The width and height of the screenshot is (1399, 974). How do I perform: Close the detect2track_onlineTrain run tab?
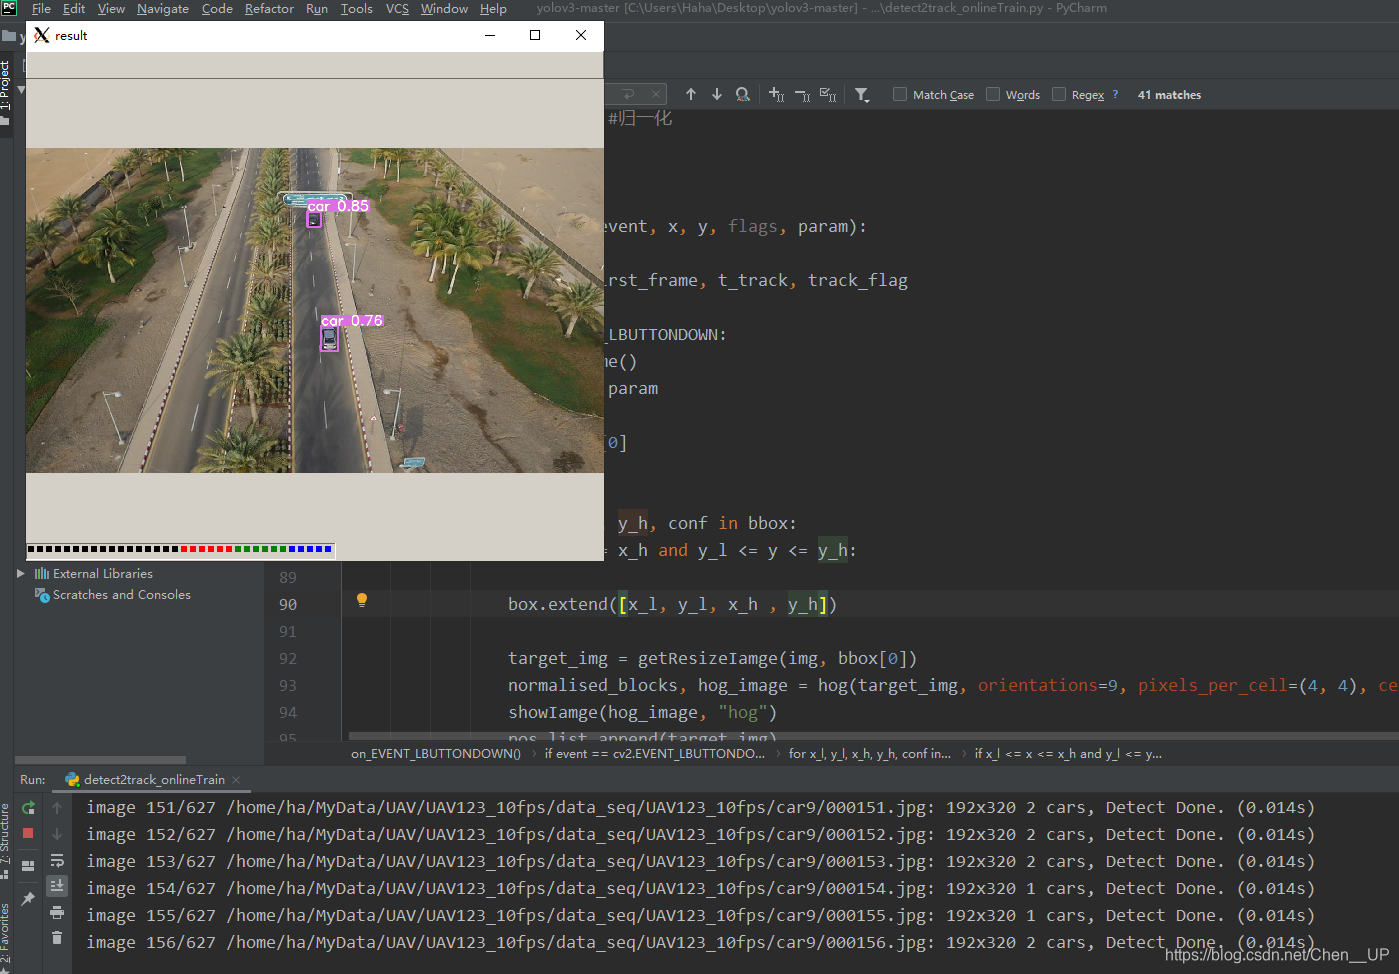coord(236,779)
